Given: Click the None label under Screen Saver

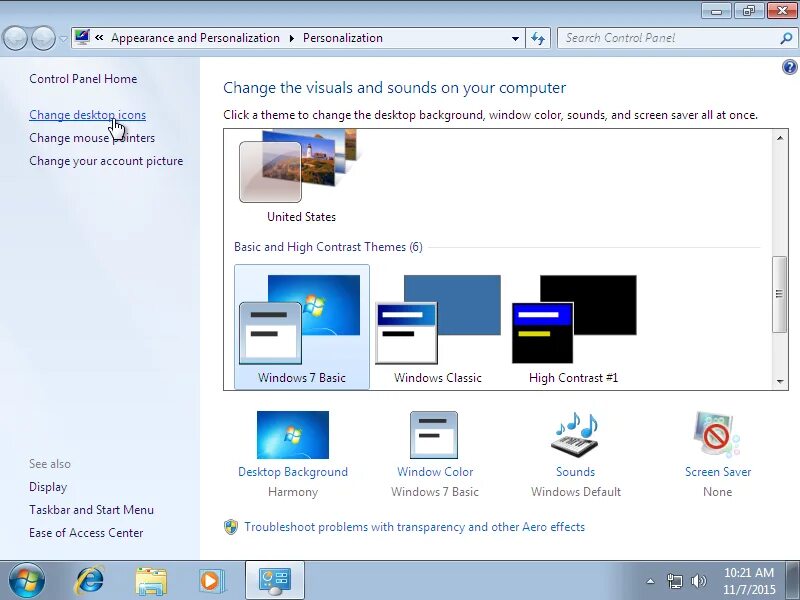Looking at the screenshot, I should (717, 492).
